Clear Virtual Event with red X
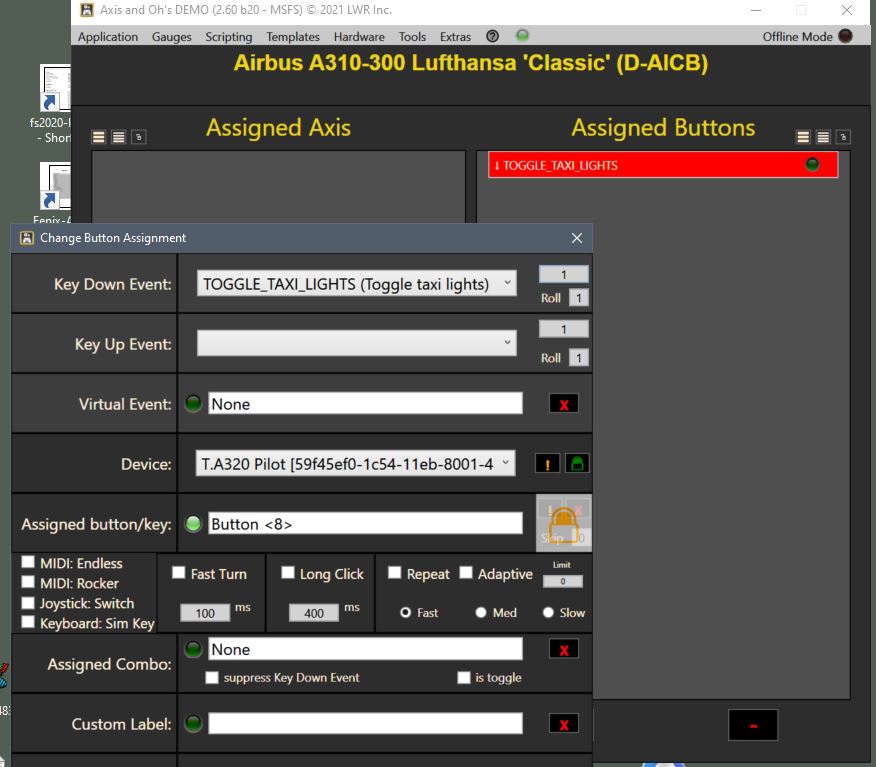 [x=564, y=404]
